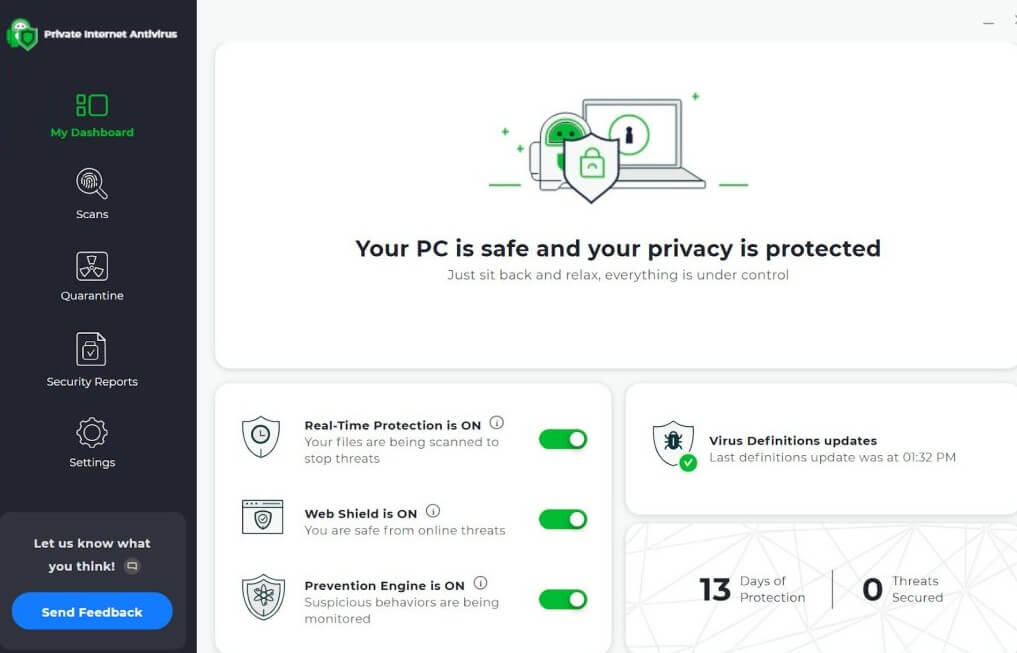Toggle the Prevention Engine off
1017x653 pixels.
coord(563,599)
